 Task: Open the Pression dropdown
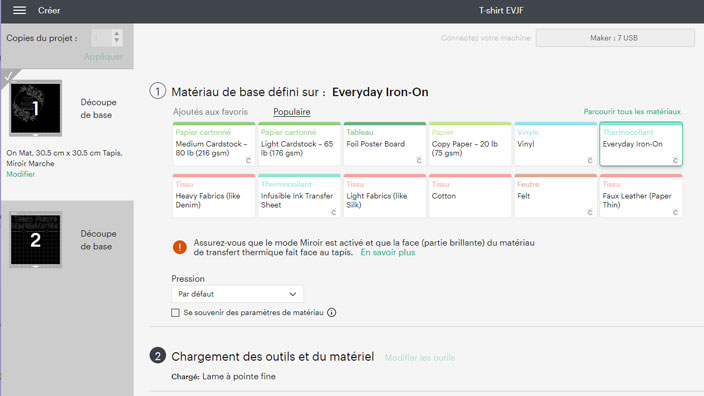[x=237, y=294]
